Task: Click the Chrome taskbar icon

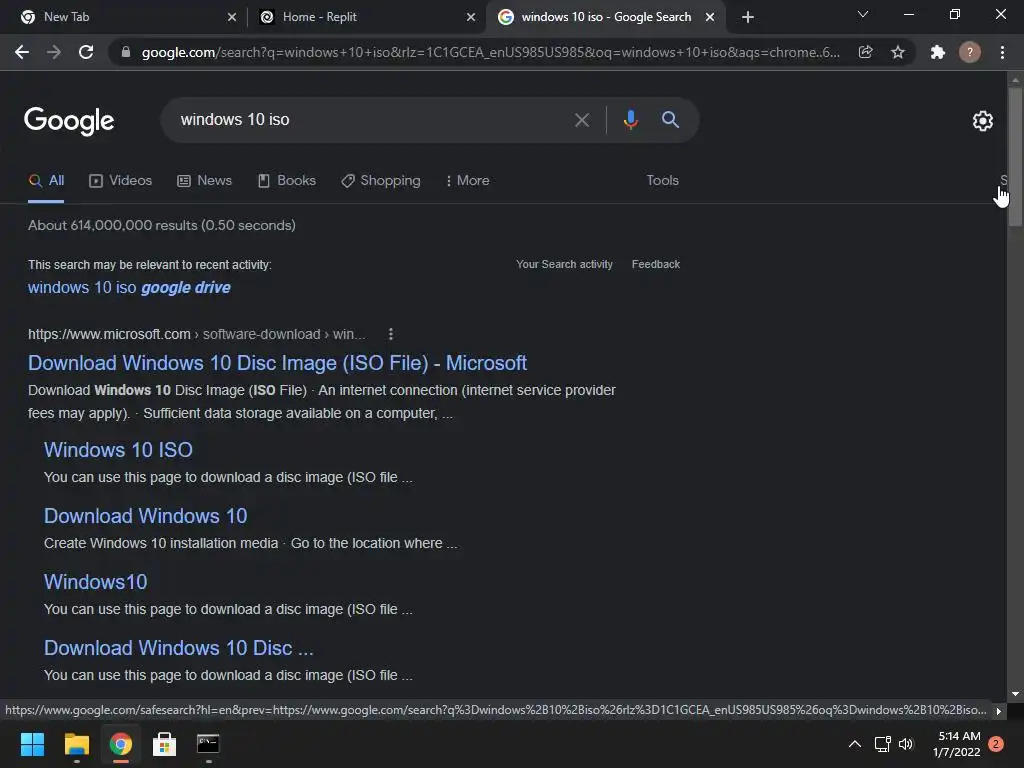Action: tap(121, 744)
